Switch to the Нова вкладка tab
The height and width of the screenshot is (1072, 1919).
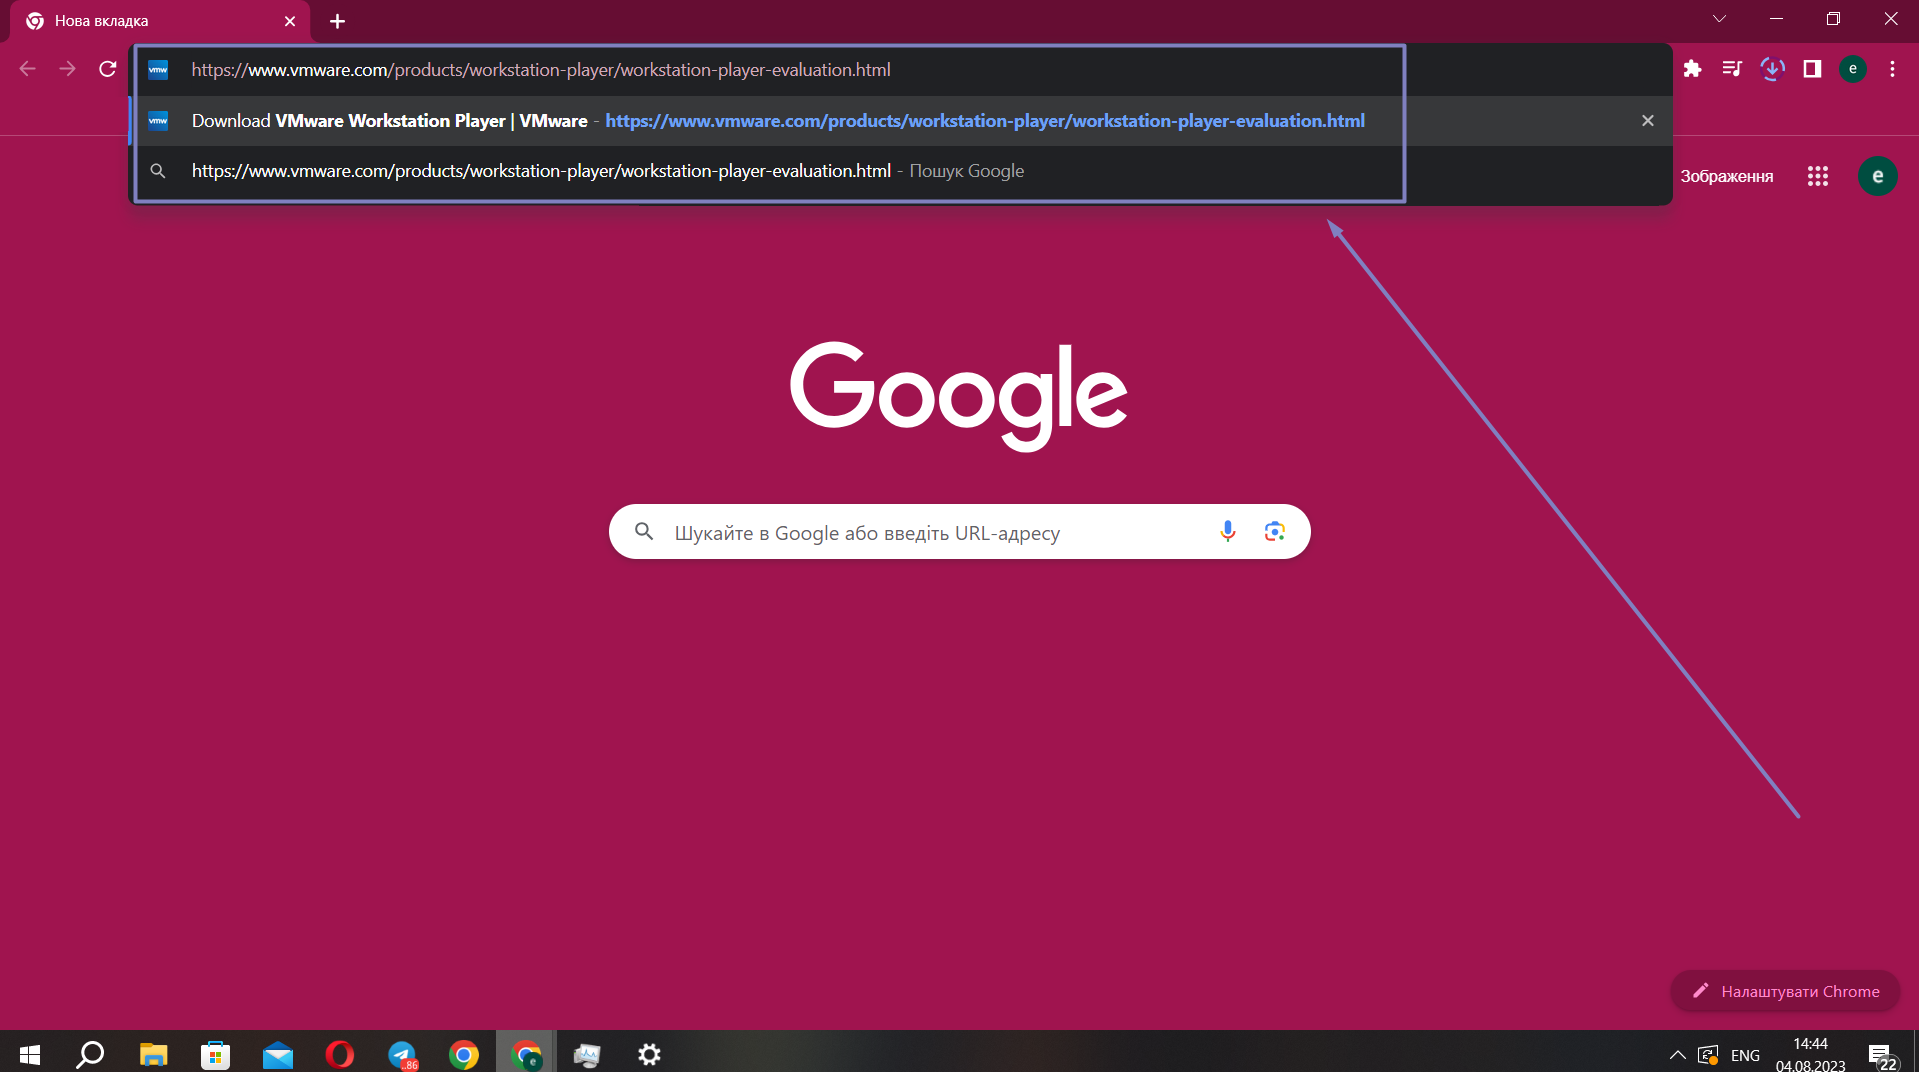click(x=160, y=21)
